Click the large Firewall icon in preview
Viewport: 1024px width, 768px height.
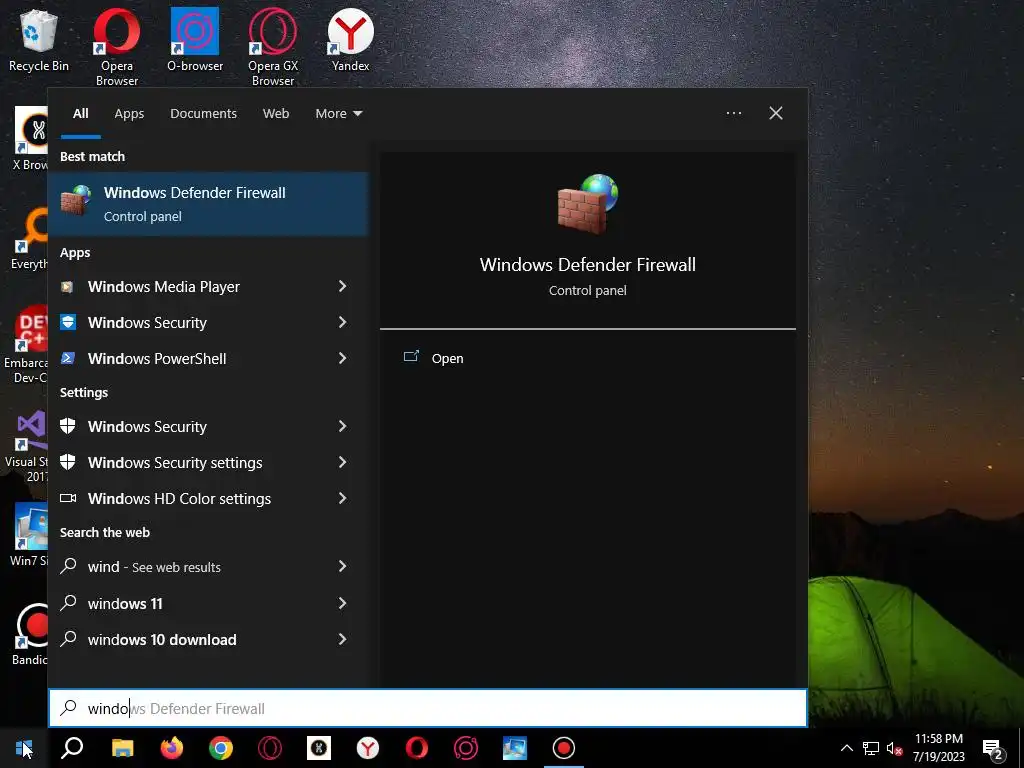click(587, 204)
